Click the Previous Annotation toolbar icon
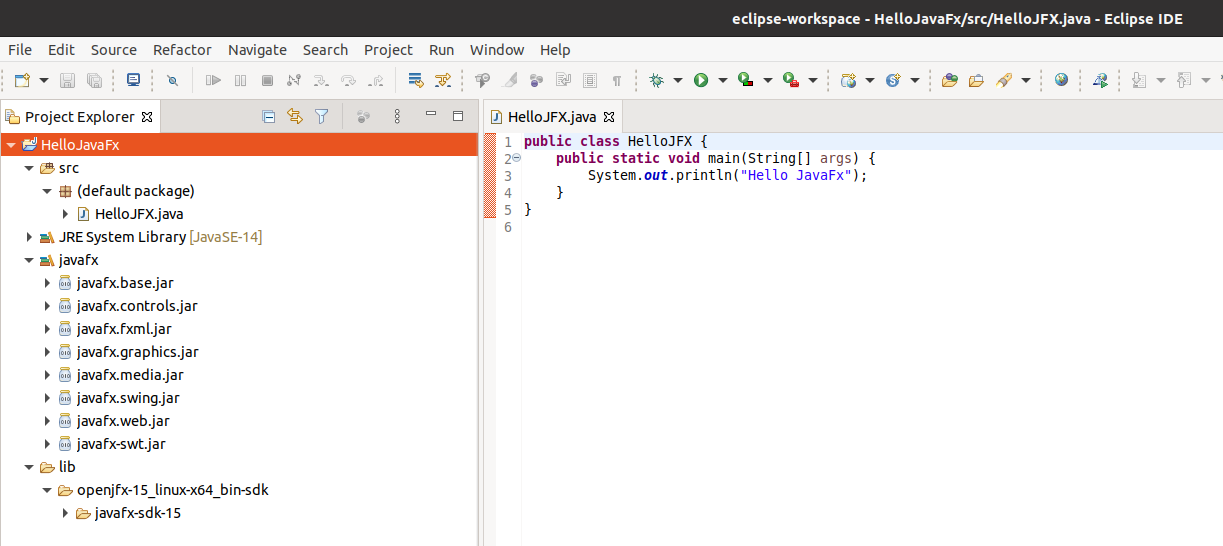This screenshot has height=546, width=1223. tap(1184, 80)
